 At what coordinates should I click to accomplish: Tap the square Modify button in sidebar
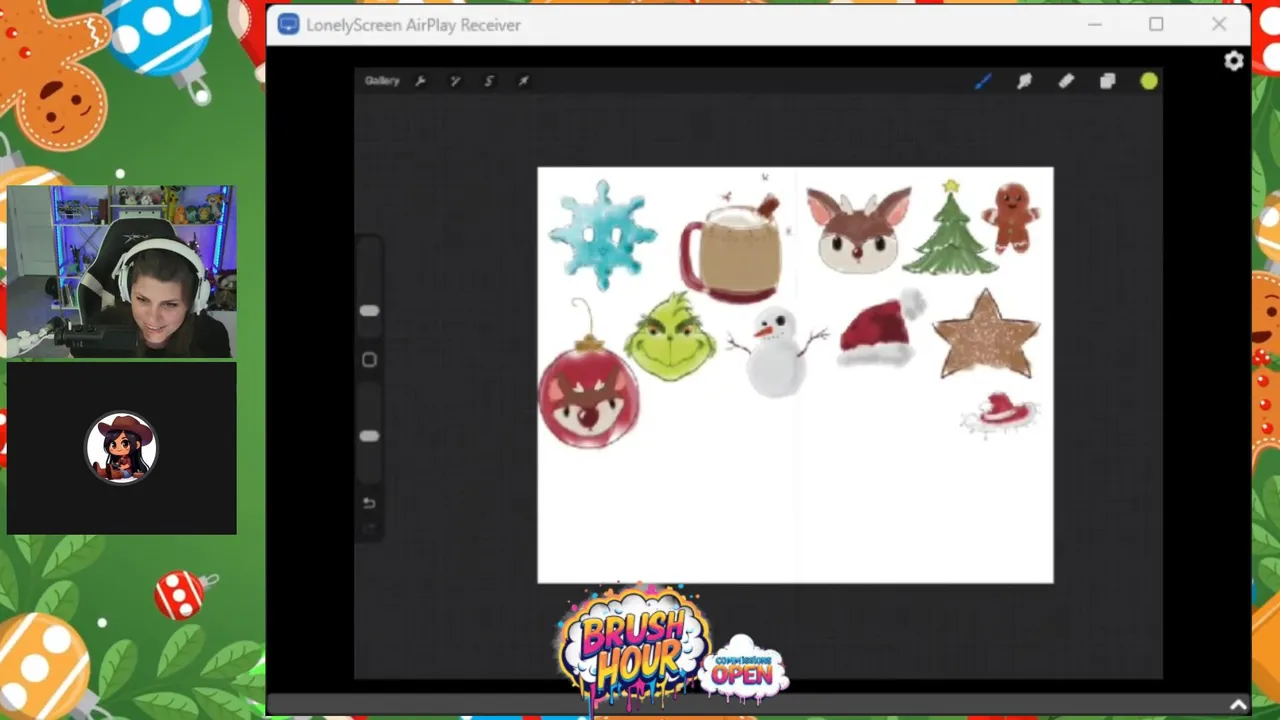[x=369, y=360]
